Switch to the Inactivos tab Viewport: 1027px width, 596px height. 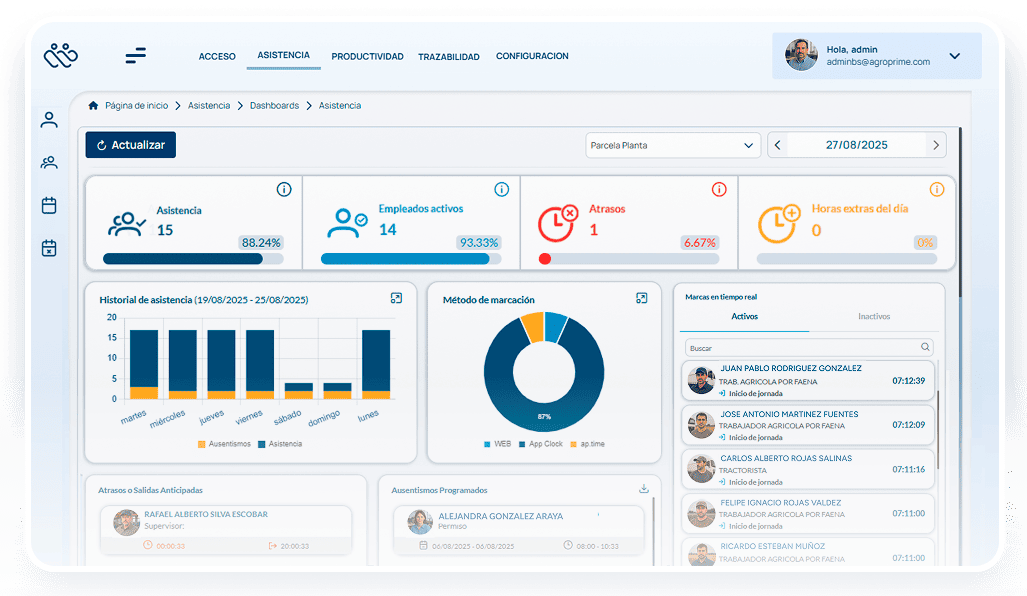click(873, 317)
